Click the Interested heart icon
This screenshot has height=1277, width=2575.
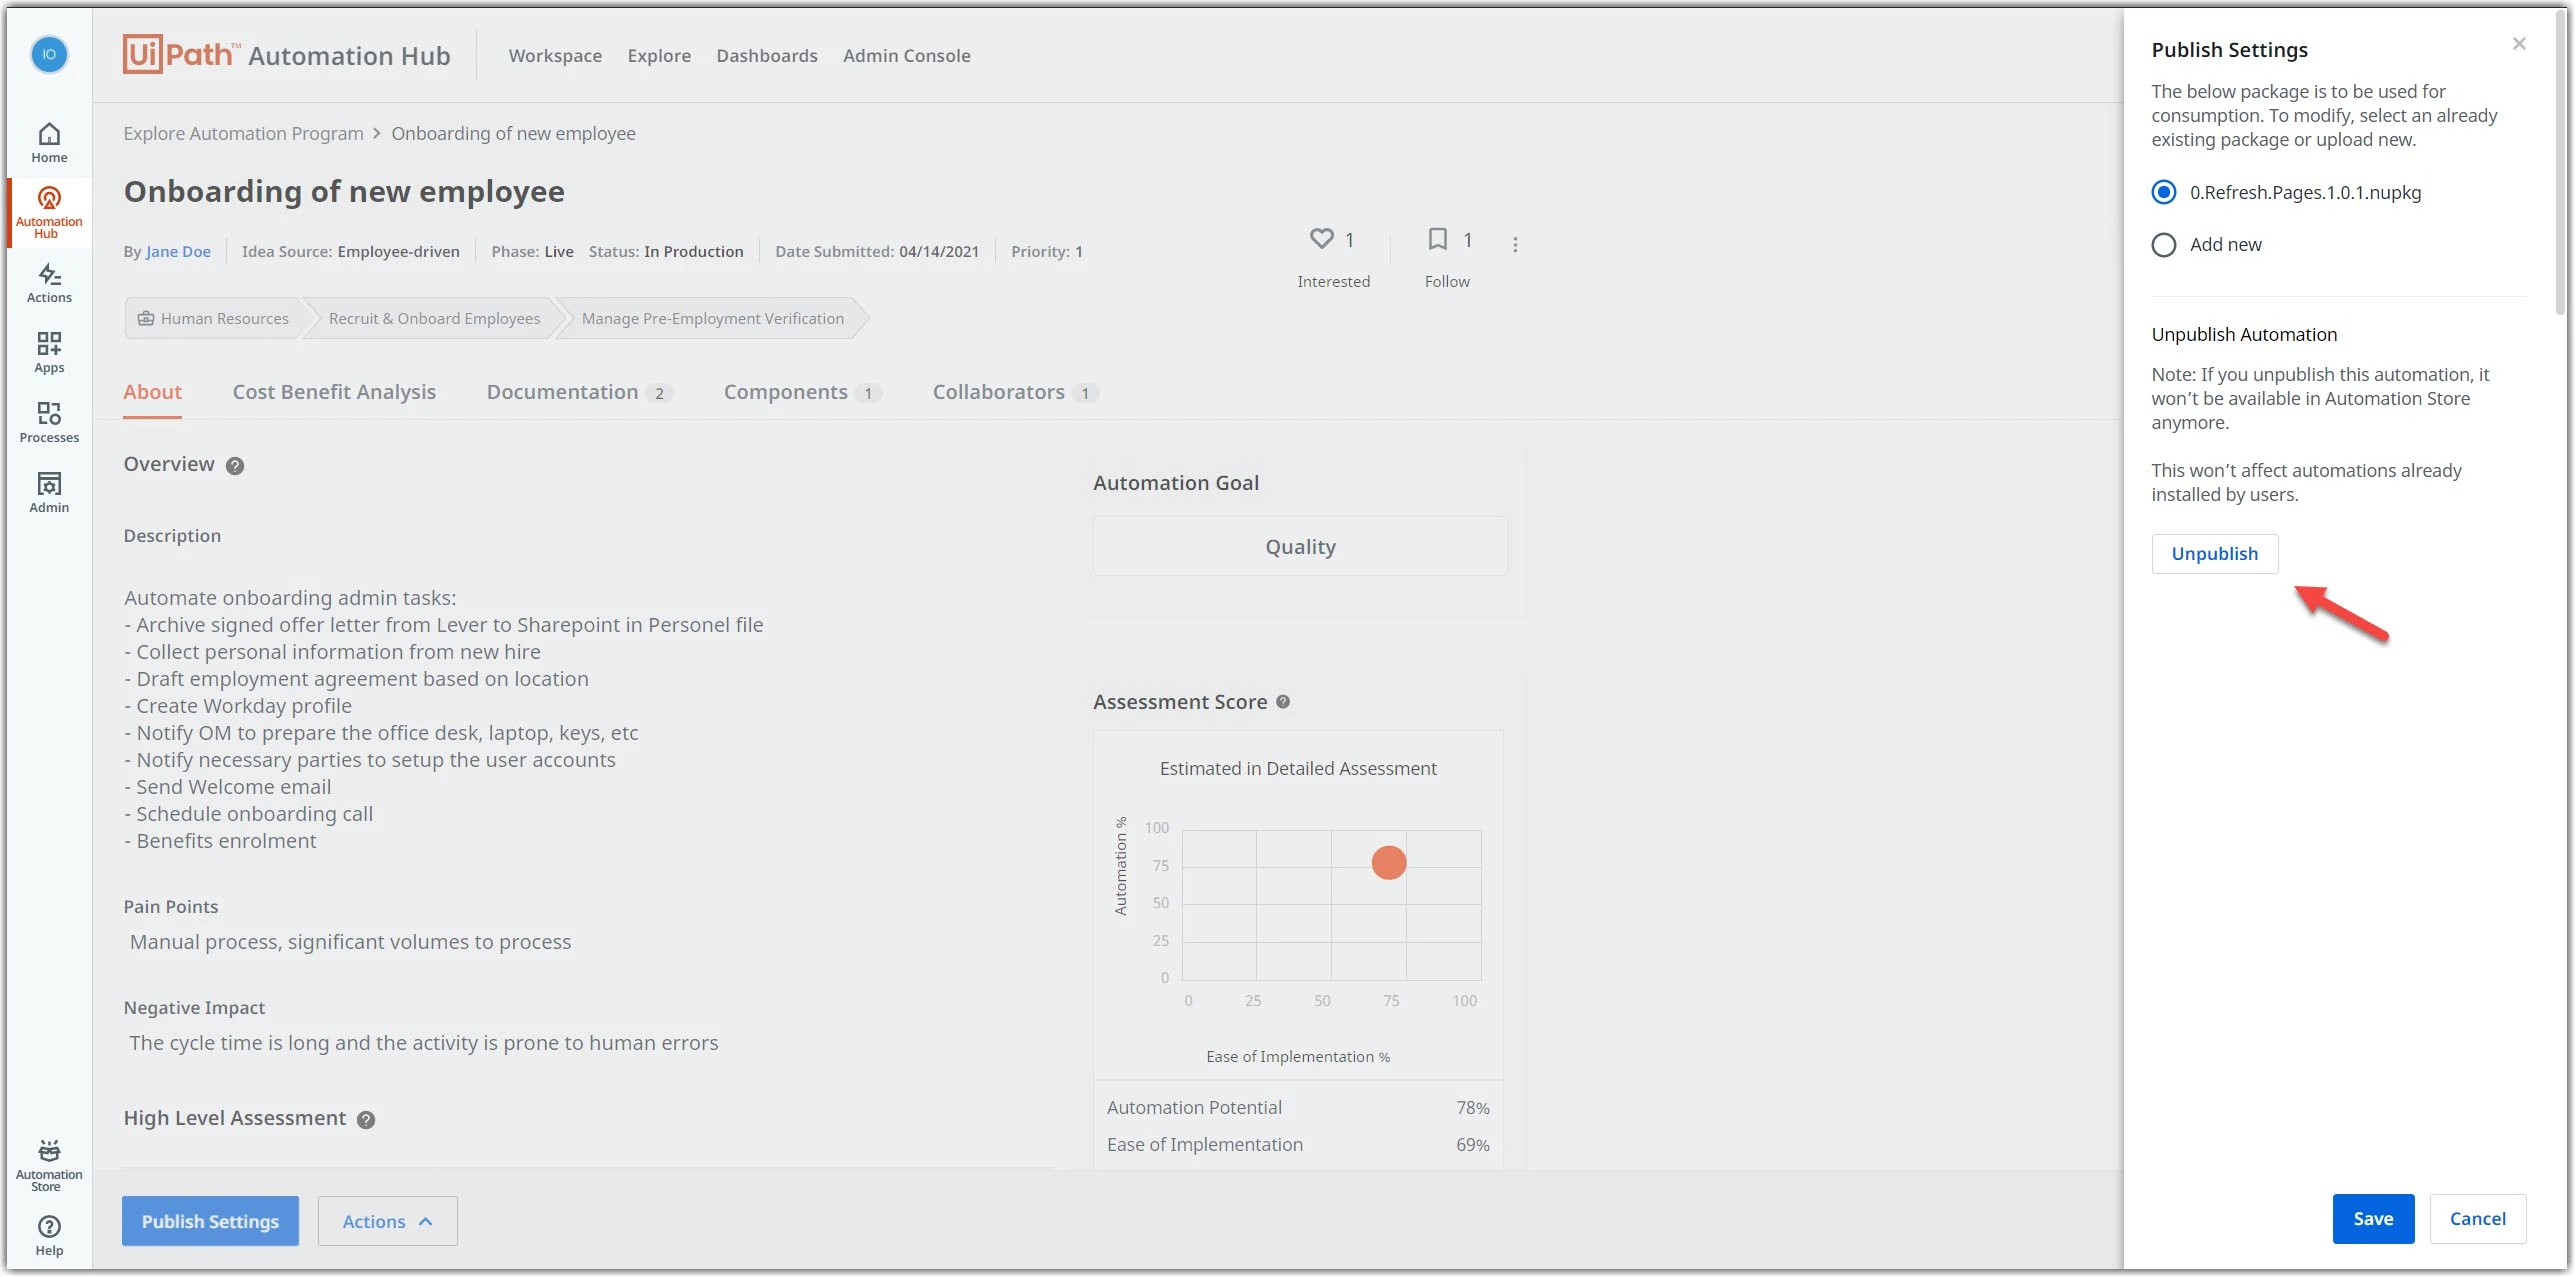1321,239
